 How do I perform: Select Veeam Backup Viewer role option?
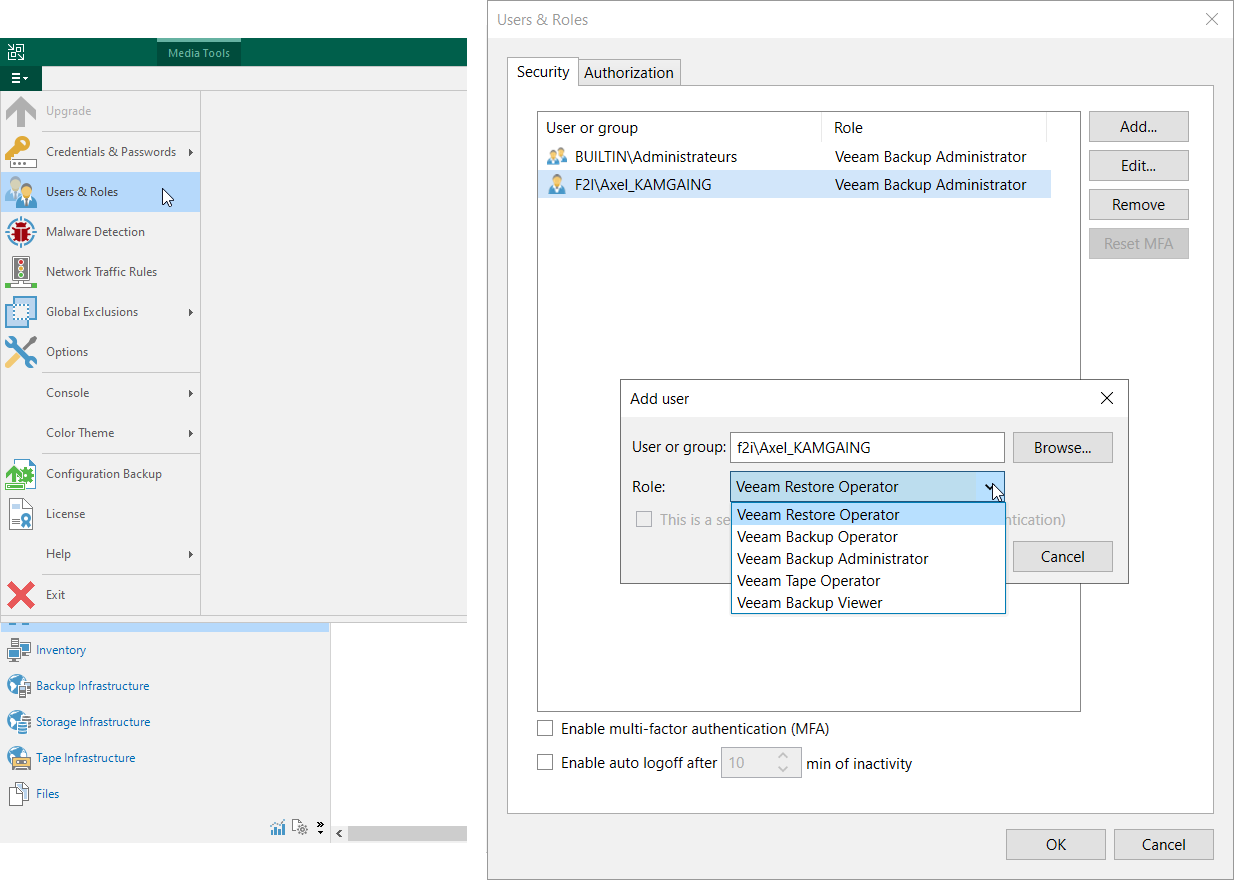click(x=868, y=603)
